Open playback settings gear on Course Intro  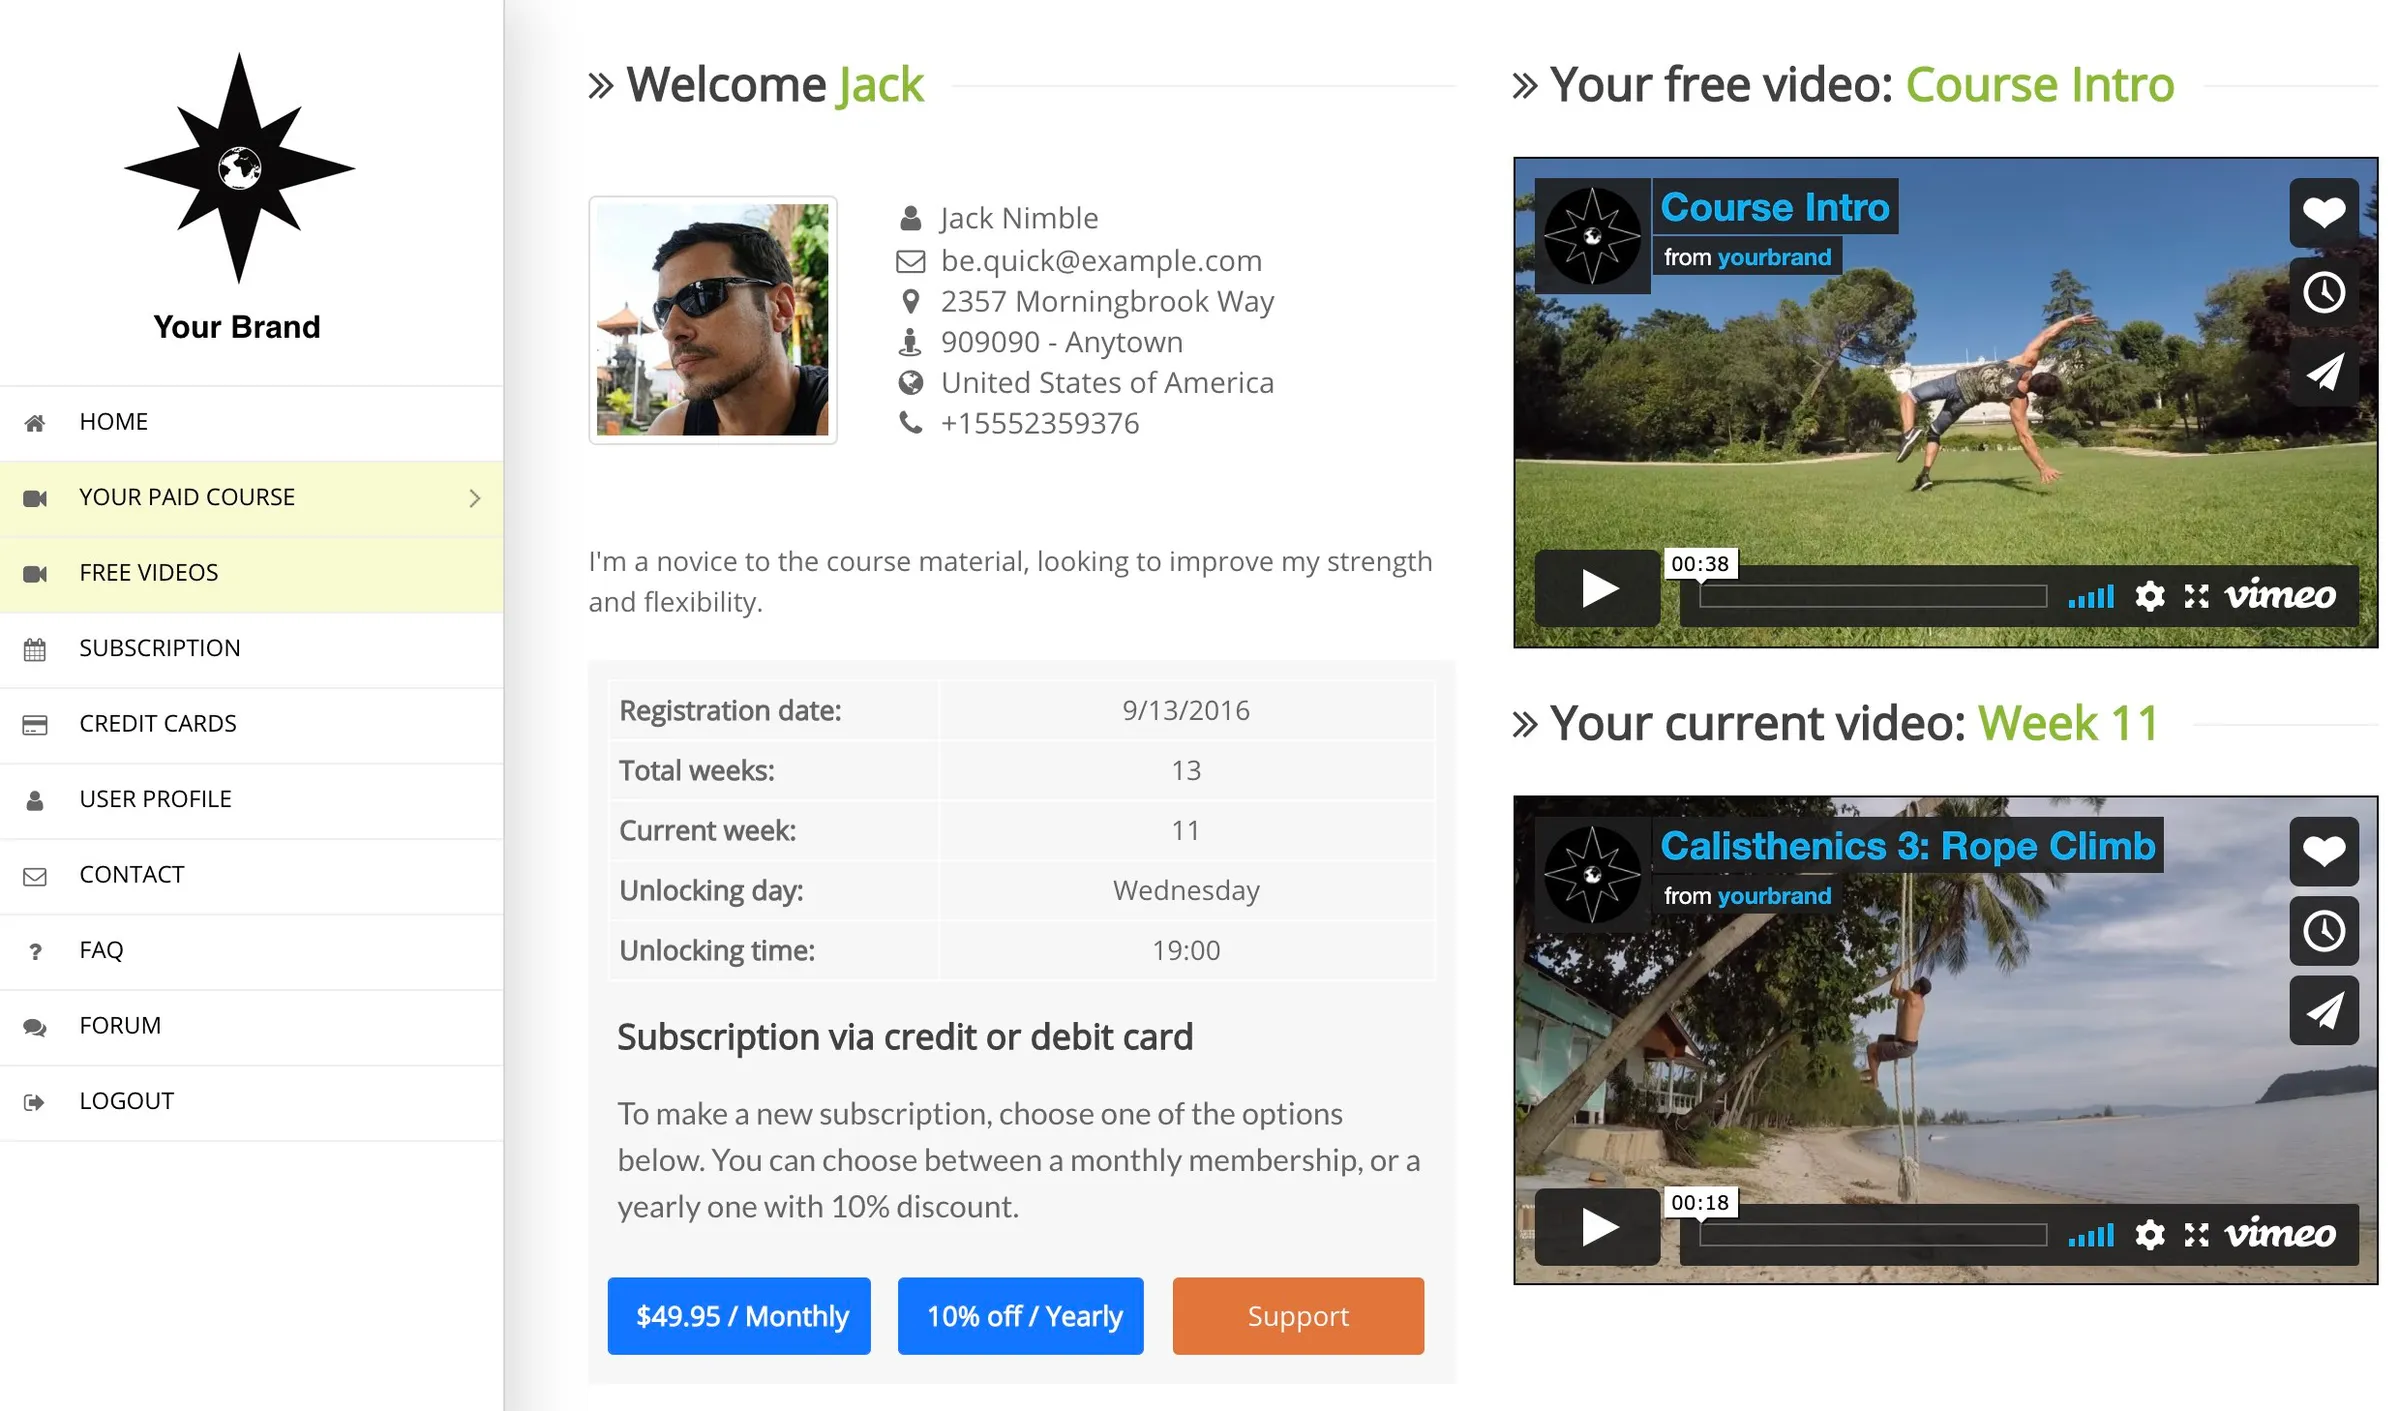click(x=2150, y=596)
